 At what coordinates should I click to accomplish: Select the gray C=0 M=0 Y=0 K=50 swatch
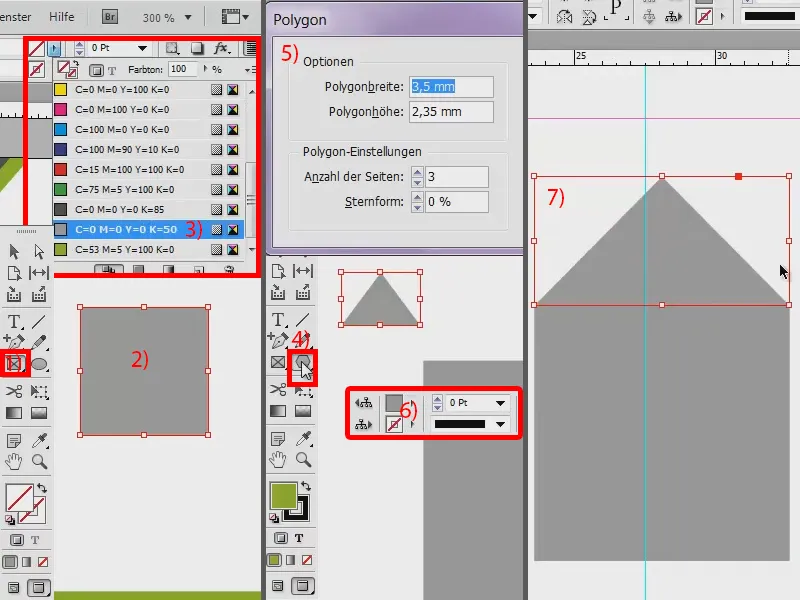coord(148,230)
